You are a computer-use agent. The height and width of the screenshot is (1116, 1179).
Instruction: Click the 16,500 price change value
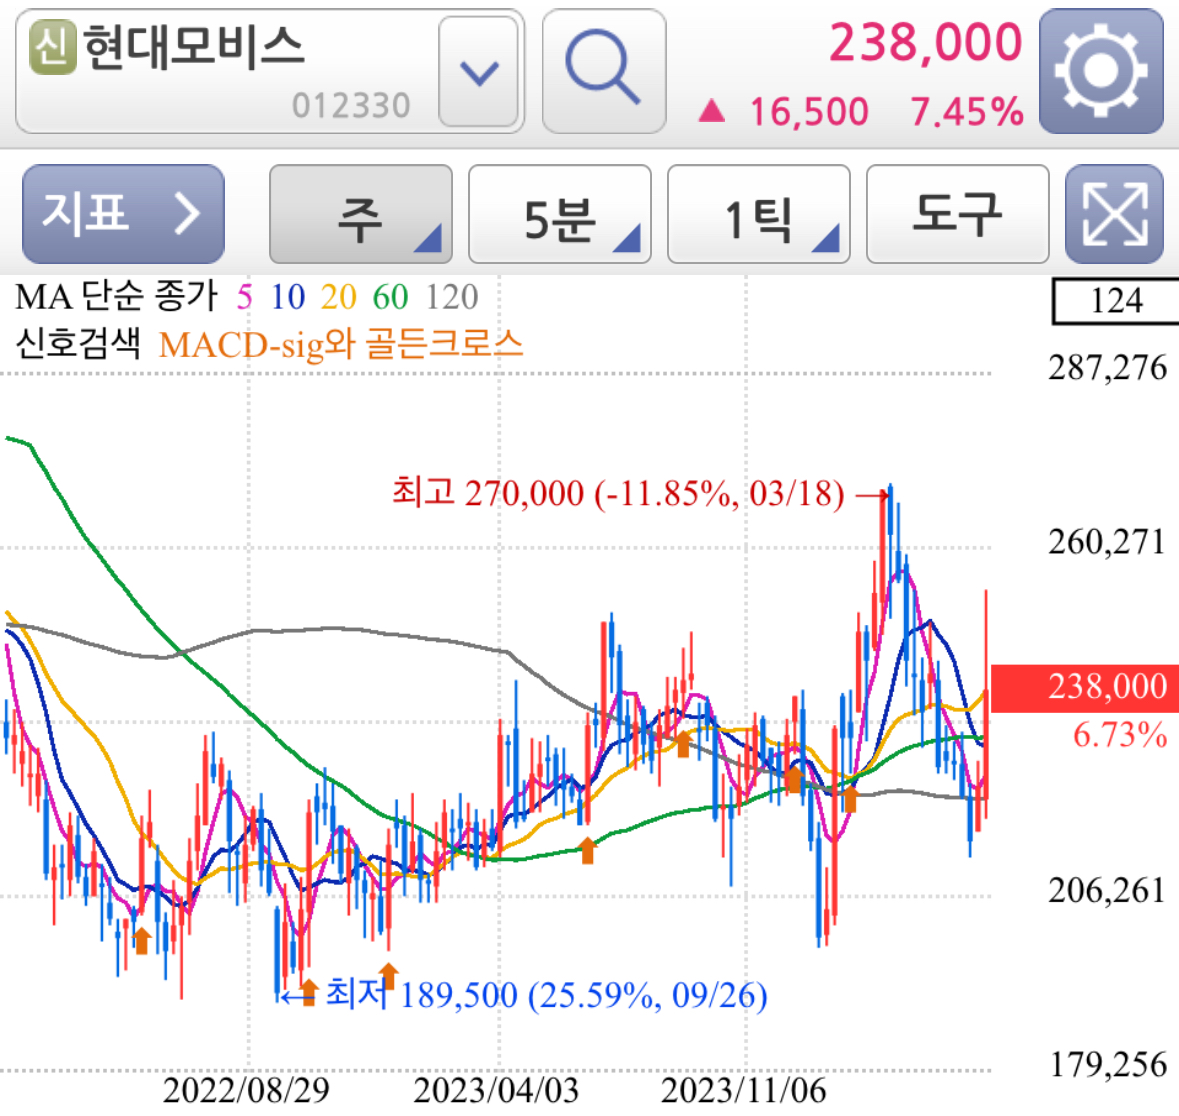808,112
